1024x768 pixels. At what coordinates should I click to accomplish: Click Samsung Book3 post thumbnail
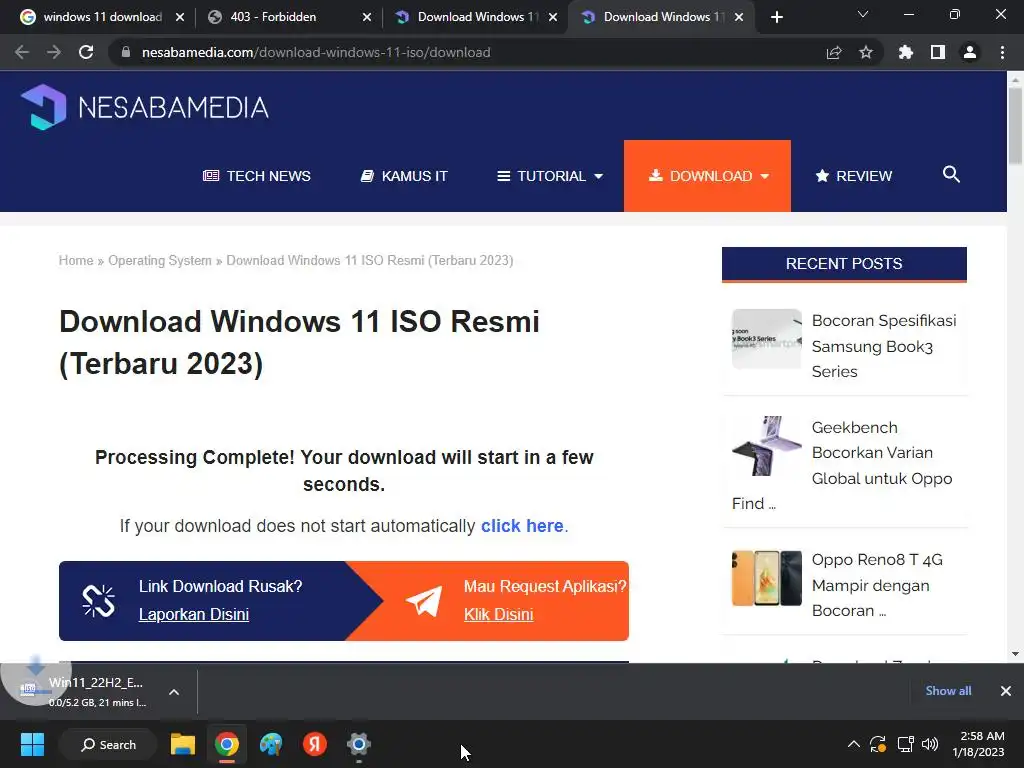coord(767,339)
